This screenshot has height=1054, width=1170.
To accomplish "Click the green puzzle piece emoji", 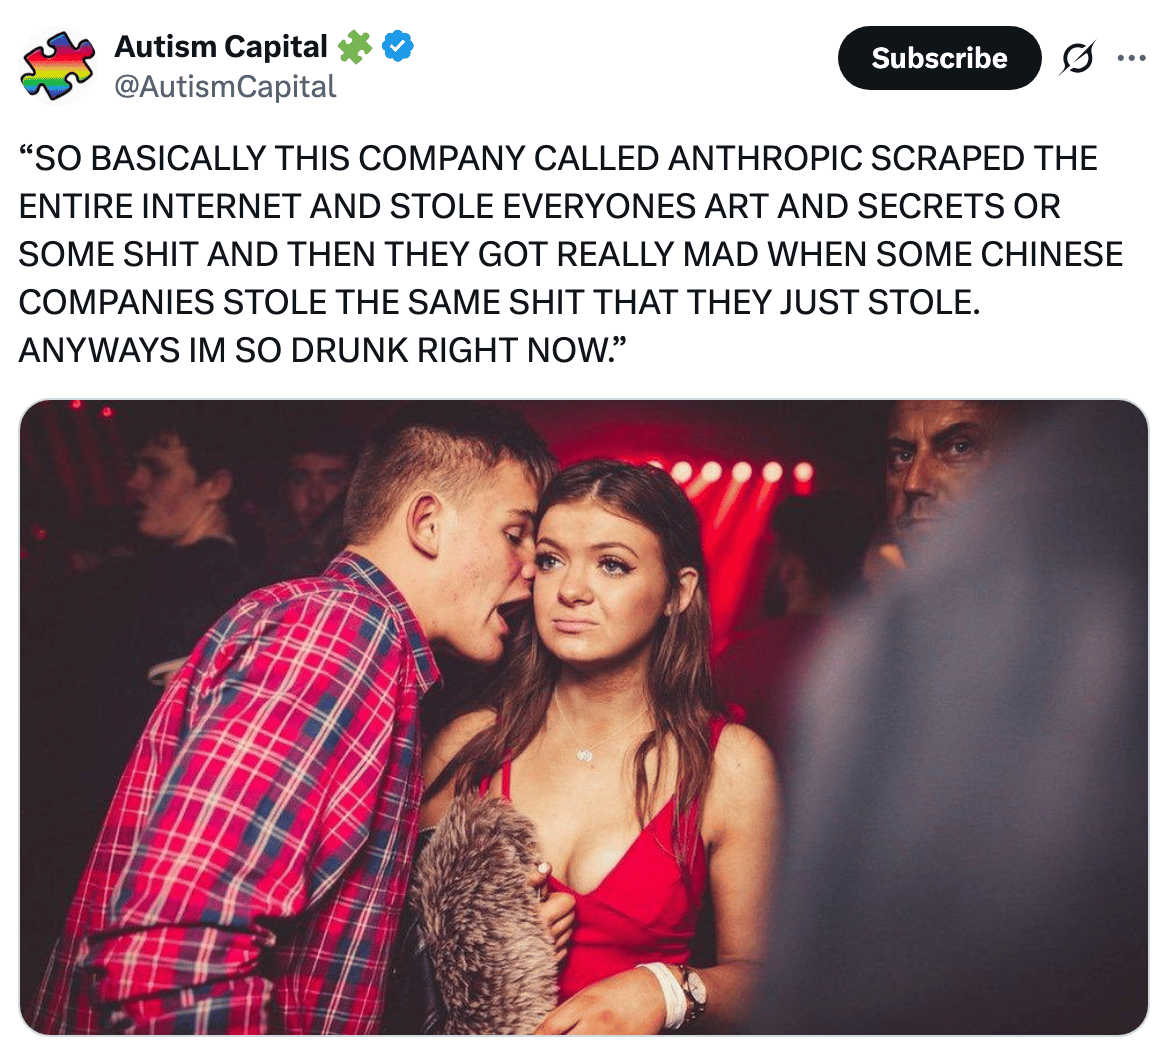I will click(x=354, y=46).
